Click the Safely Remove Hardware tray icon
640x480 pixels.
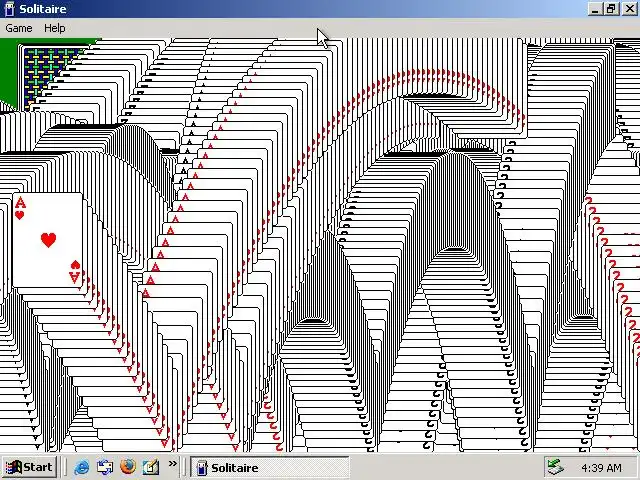(556, 467)
